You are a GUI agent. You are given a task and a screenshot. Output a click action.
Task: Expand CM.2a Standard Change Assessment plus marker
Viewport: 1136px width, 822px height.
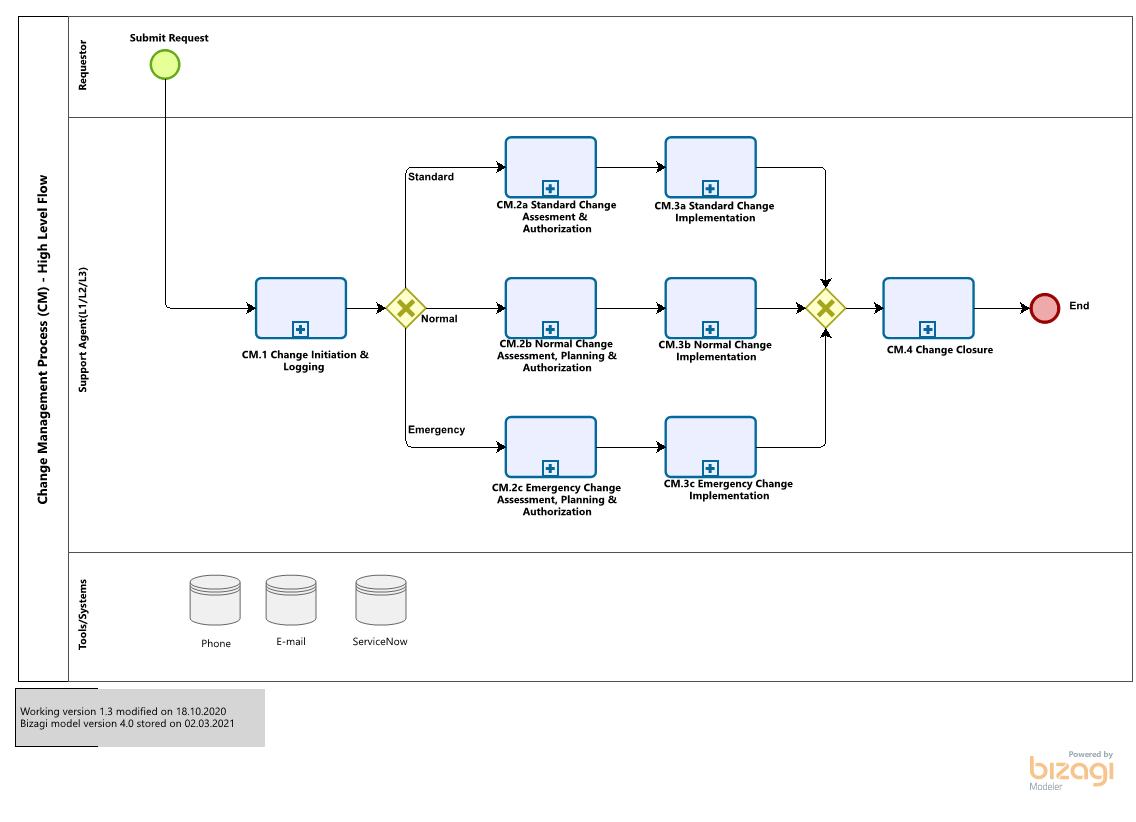(x=550, y=187)
